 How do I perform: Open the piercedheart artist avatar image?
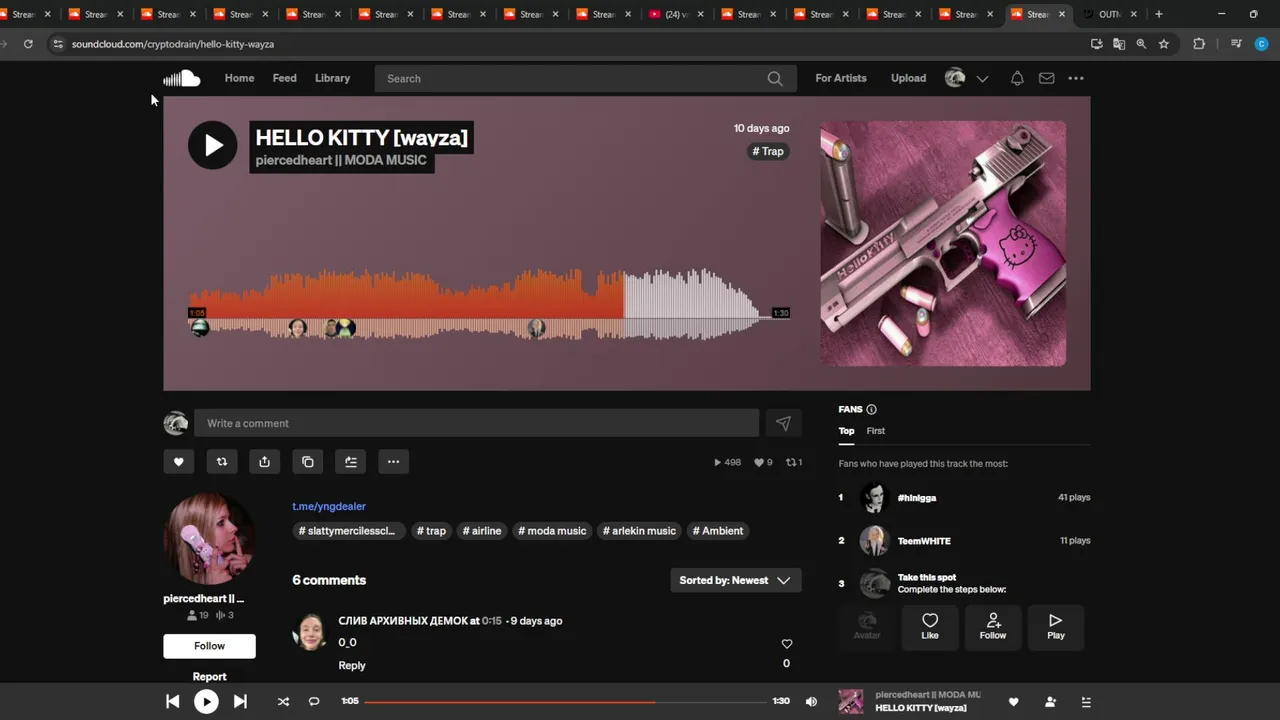point(209,539)
